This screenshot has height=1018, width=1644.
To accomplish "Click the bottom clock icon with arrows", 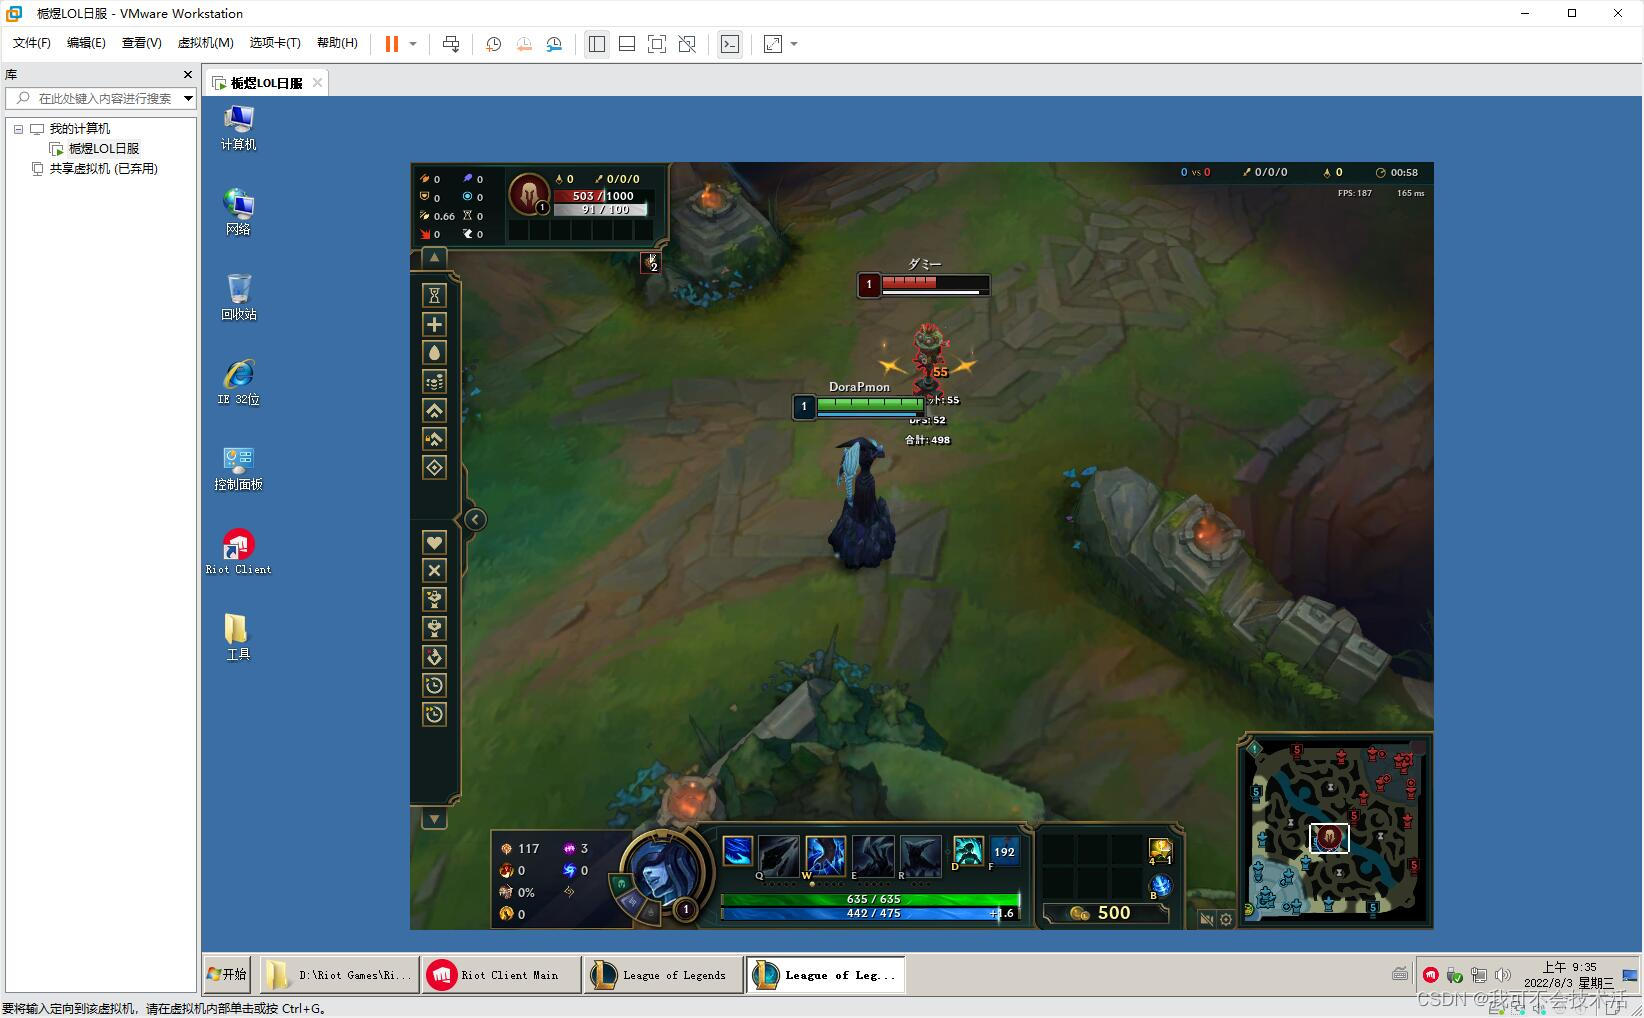I will point(434,714).
